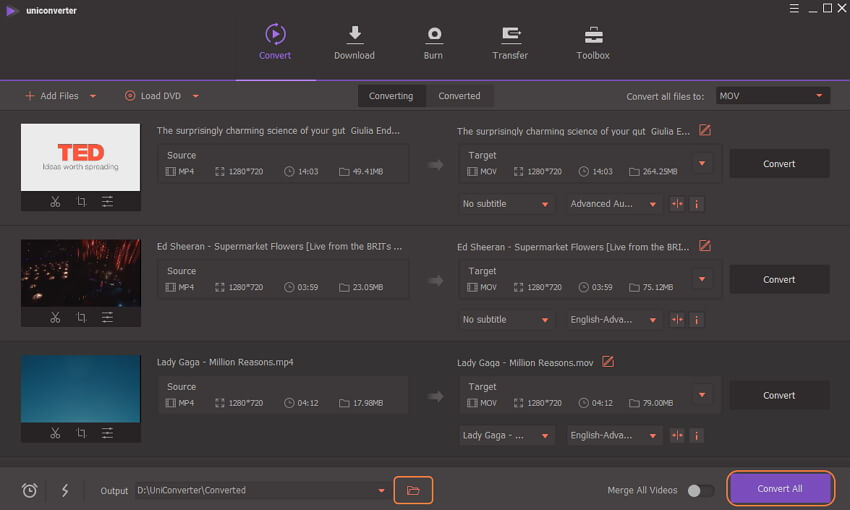Viewport: 850px width, 510px height.
Task: Rename the TED target file
Action: click(x=705, y=130)
